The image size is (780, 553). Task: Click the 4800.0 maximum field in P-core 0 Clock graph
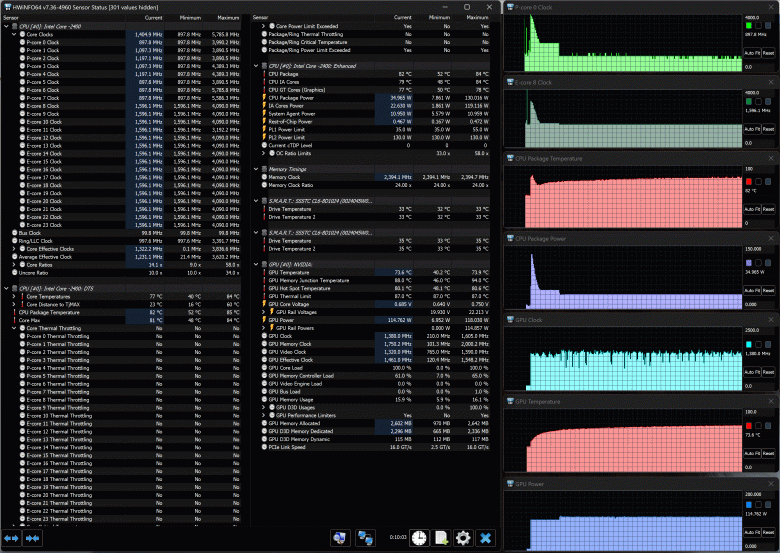759,17
